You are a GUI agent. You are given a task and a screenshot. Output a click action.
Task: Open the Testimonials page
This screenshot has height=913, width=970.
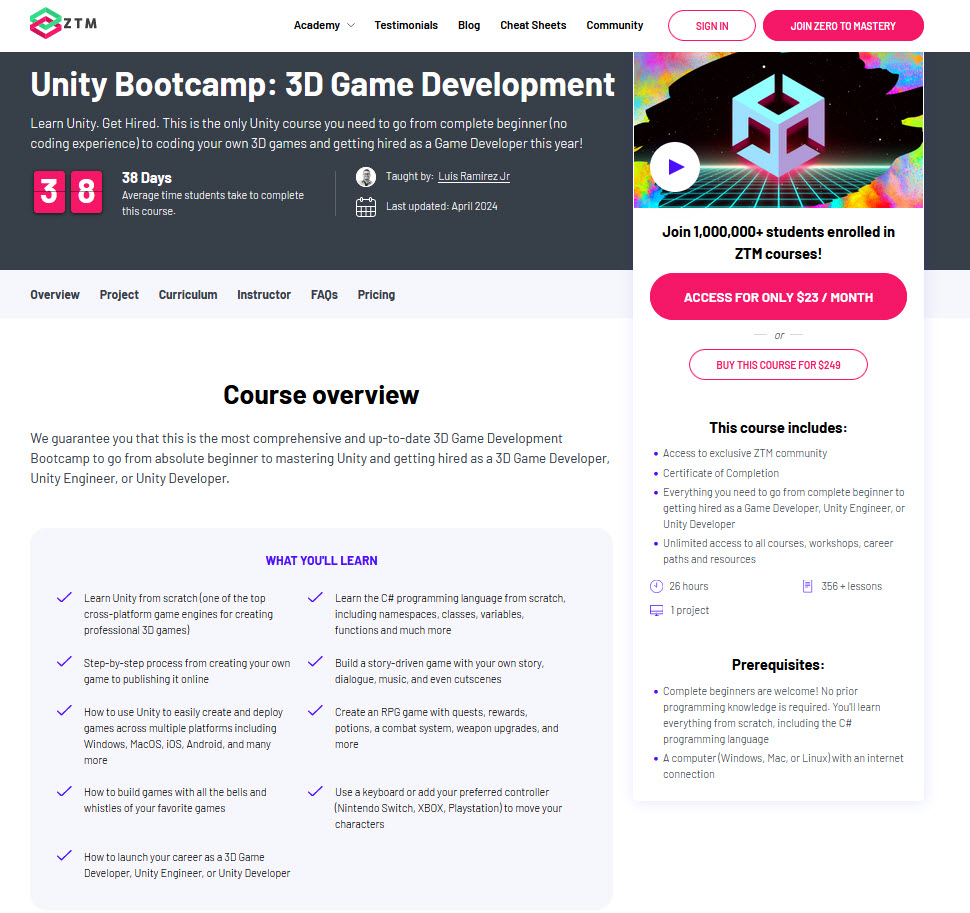click(406, 25)
